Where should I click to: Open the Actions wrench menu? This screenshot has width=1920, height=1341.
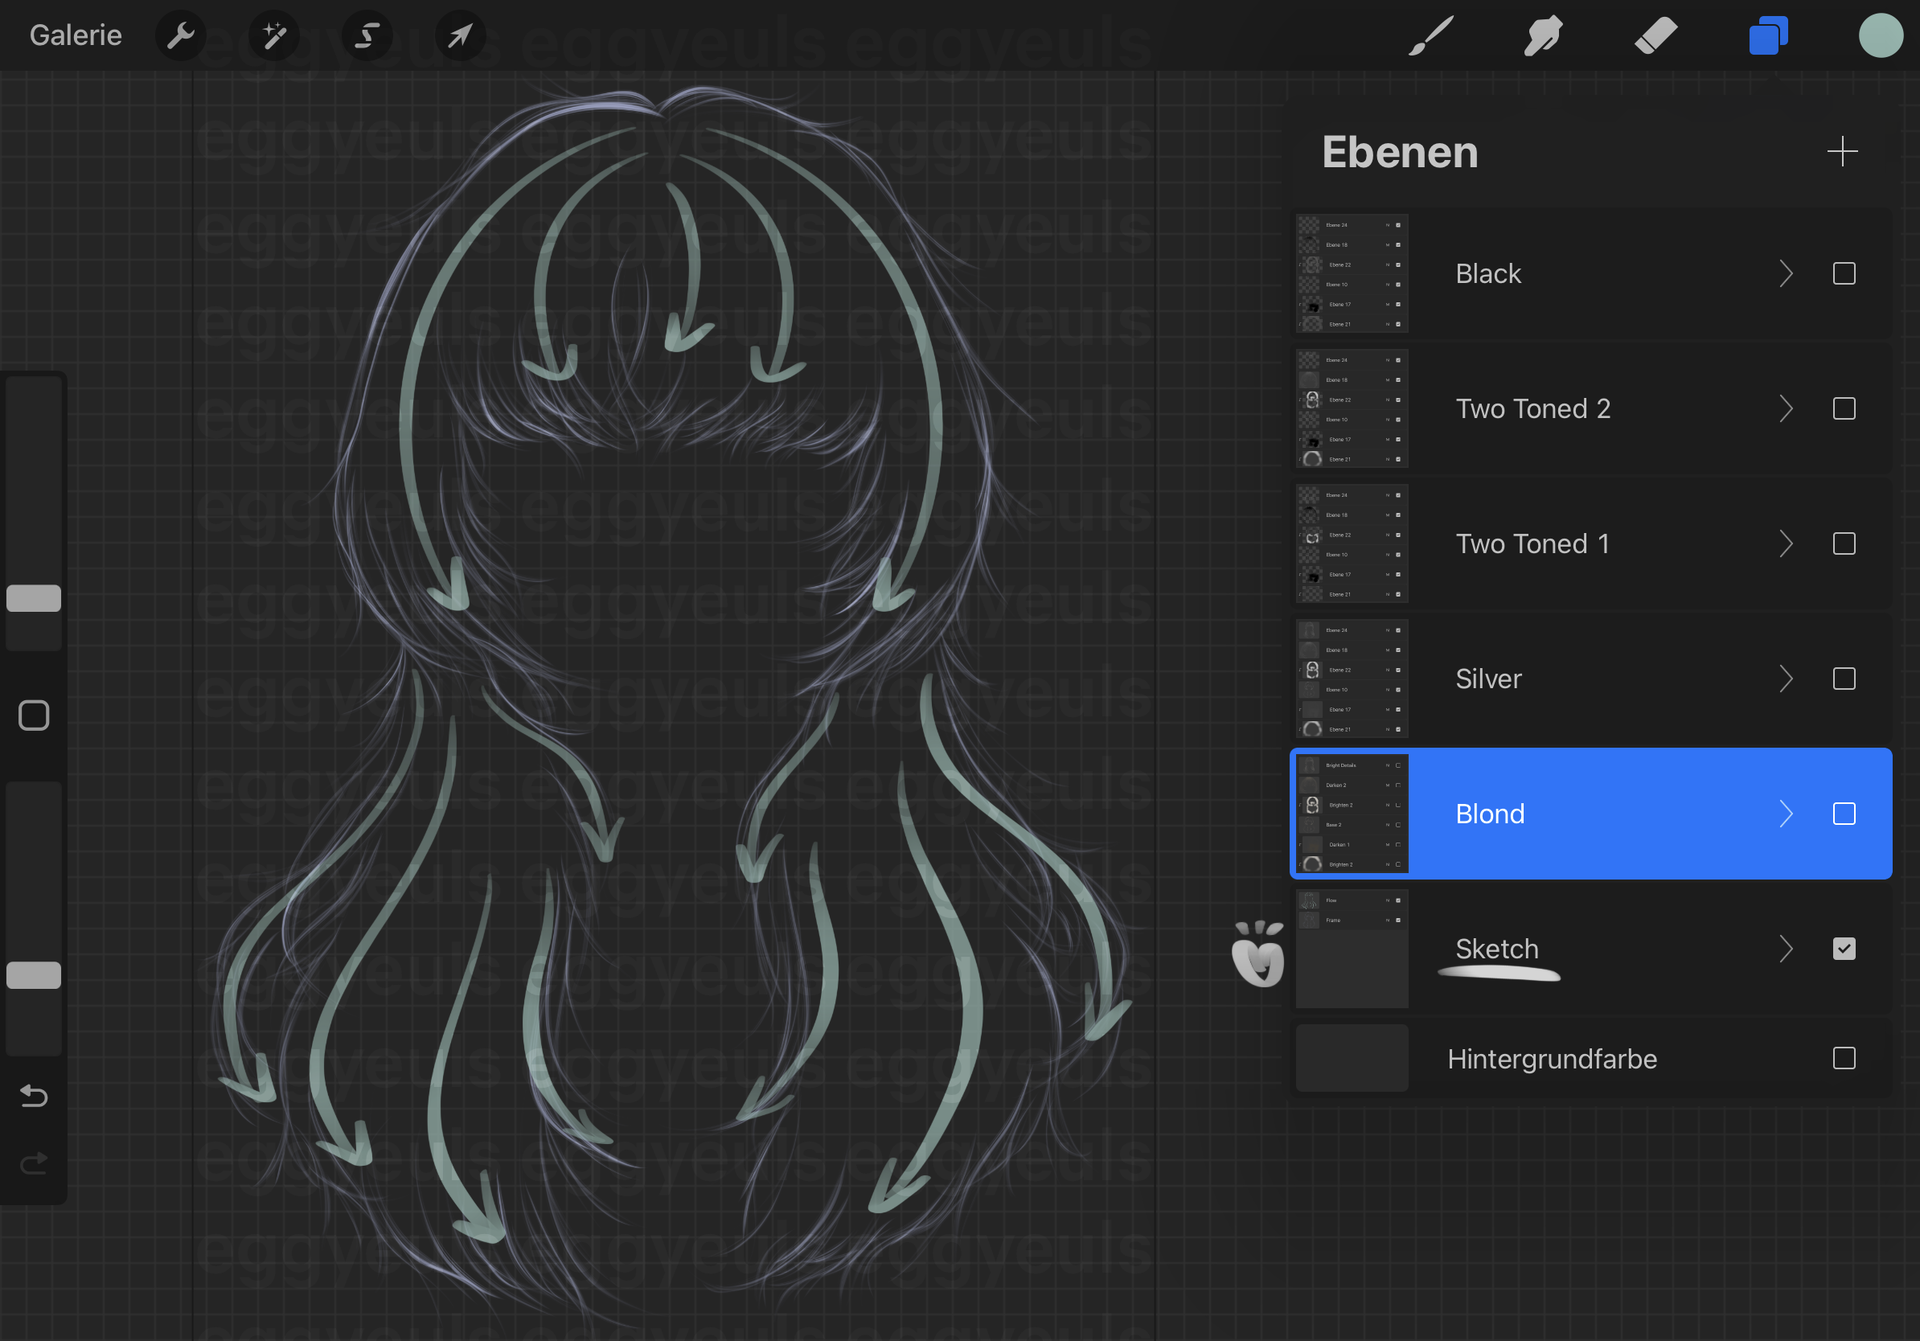[181, 36]
